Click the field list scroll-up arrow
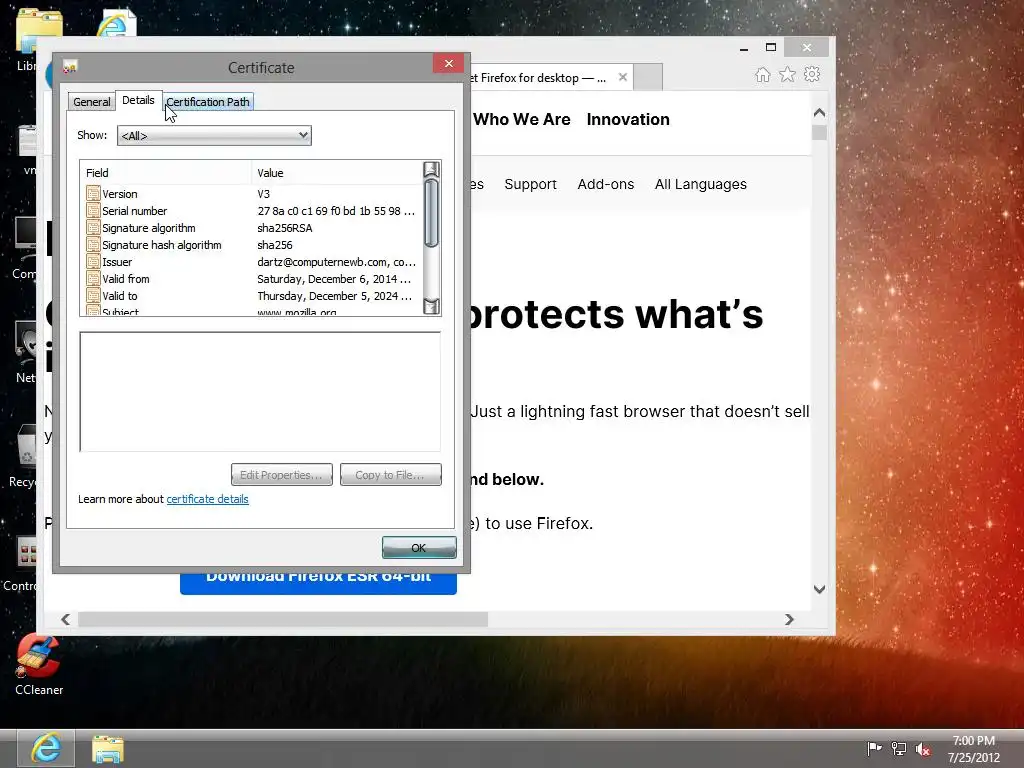This screenshot has width=1024, height=768. (431, 170)
